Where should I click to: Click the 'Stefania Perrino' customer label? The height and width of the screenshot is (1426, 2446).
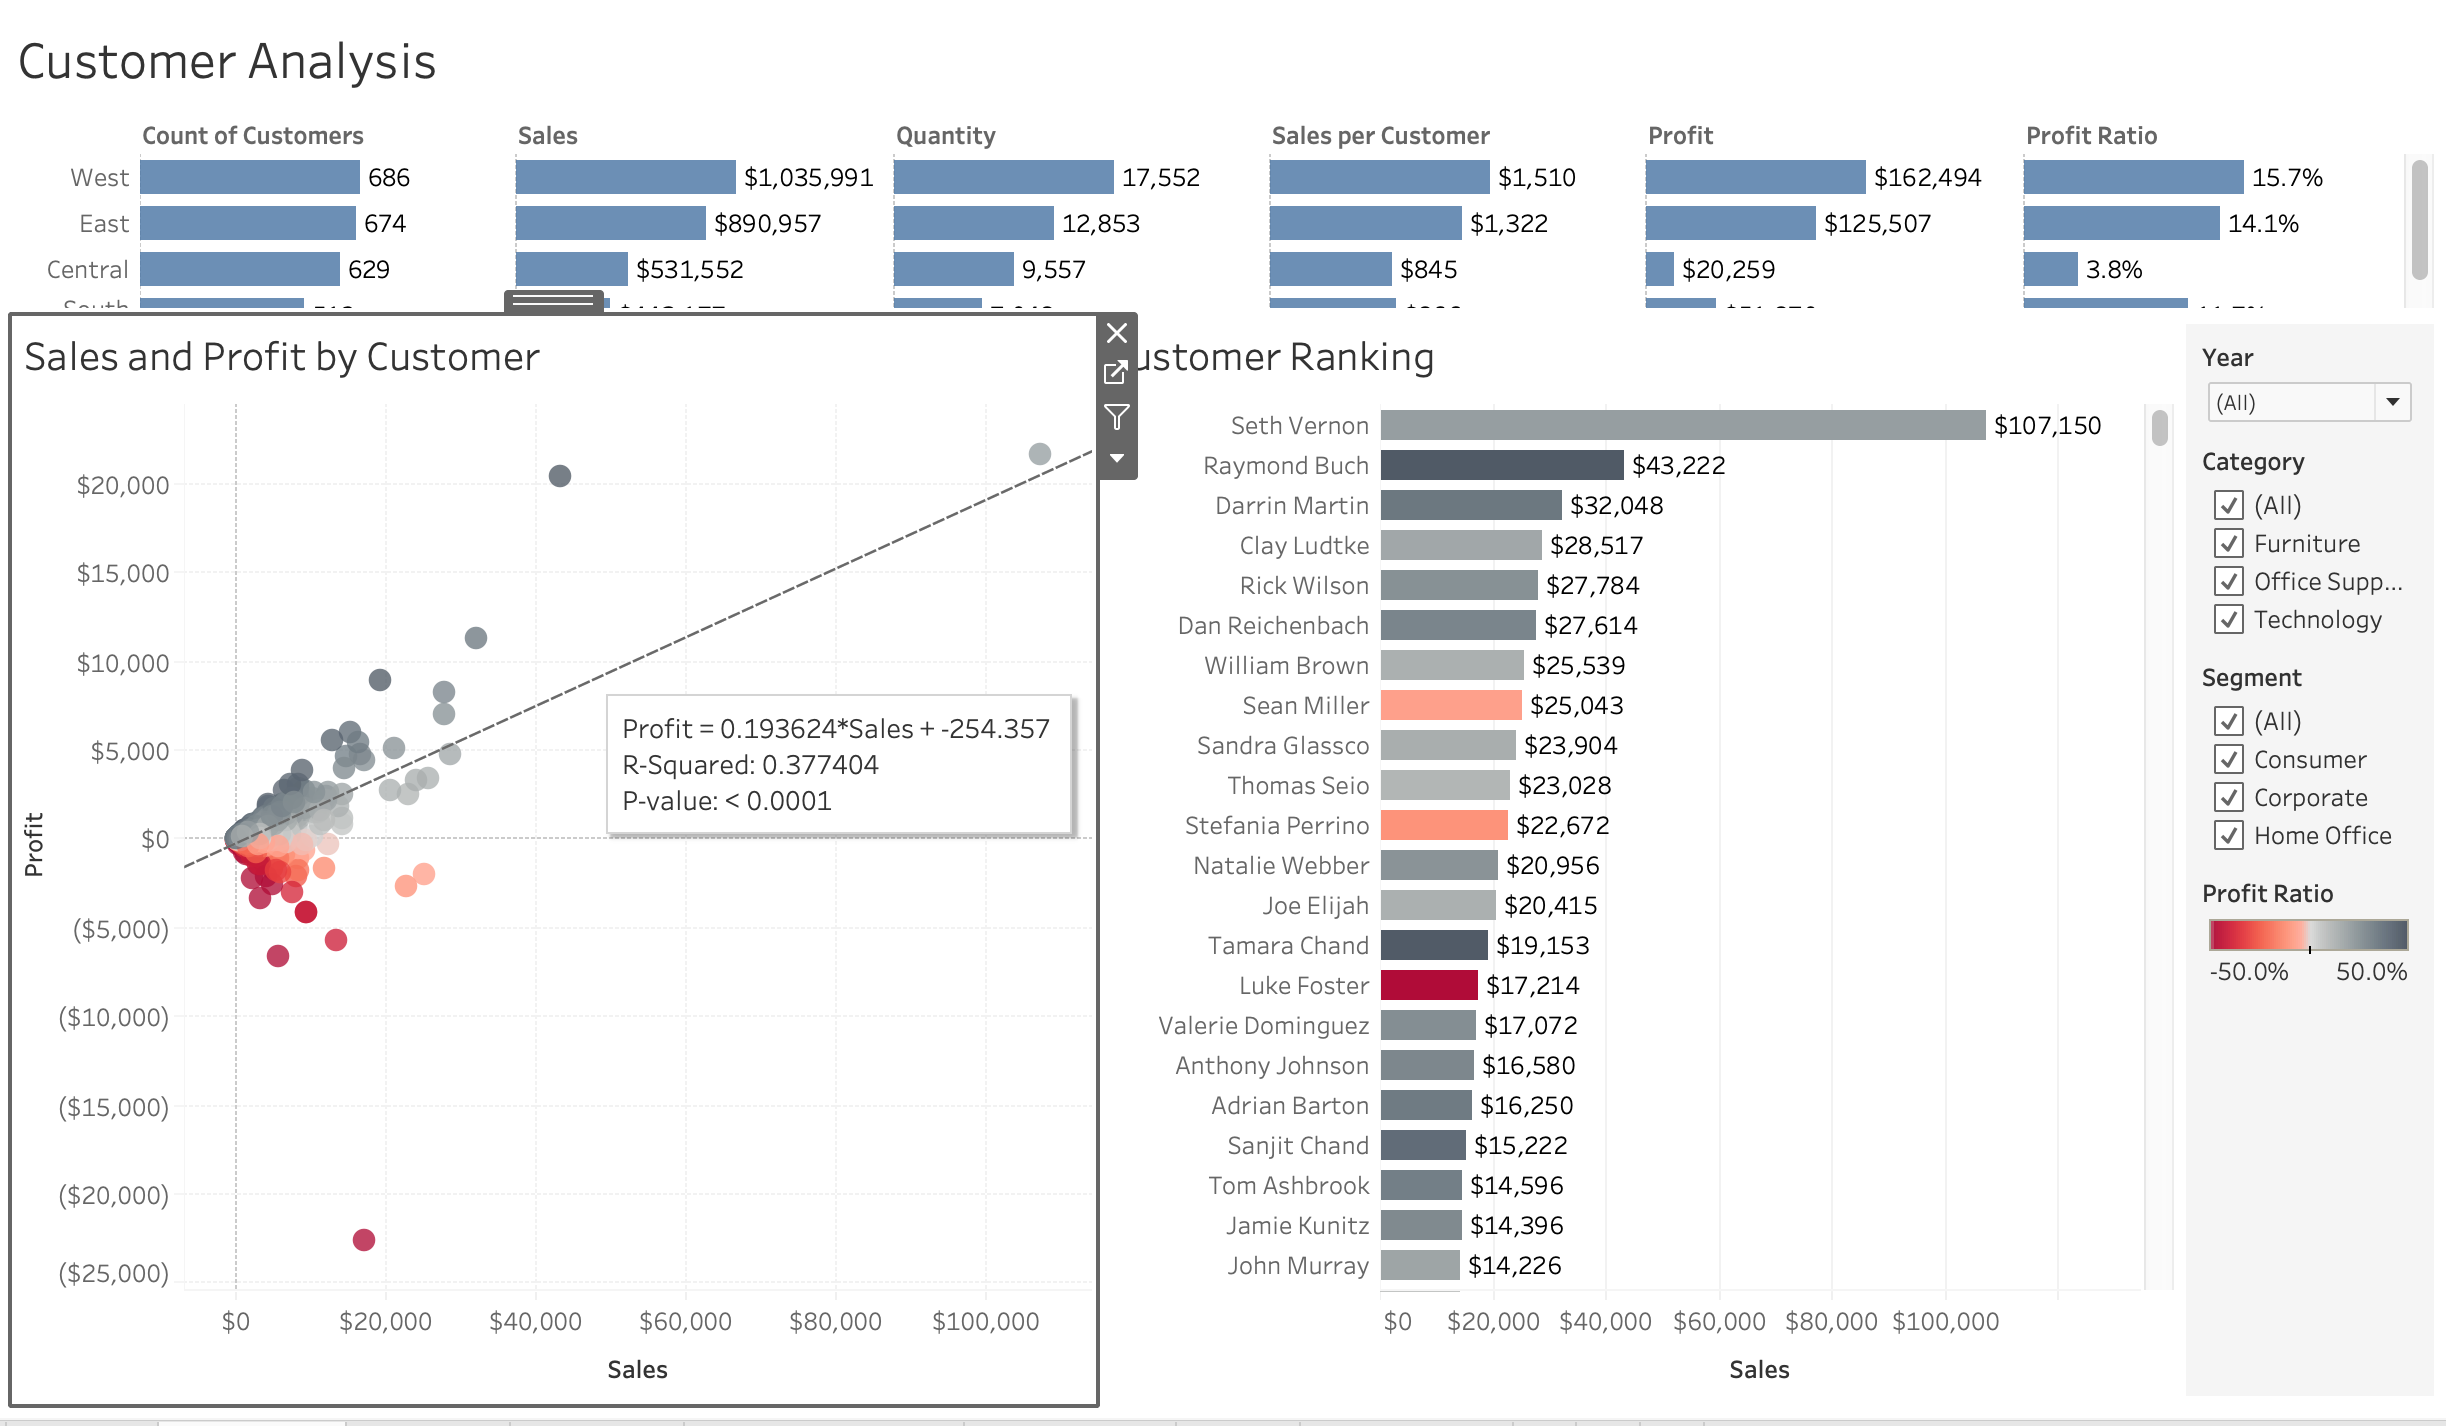coord(1277,825)
